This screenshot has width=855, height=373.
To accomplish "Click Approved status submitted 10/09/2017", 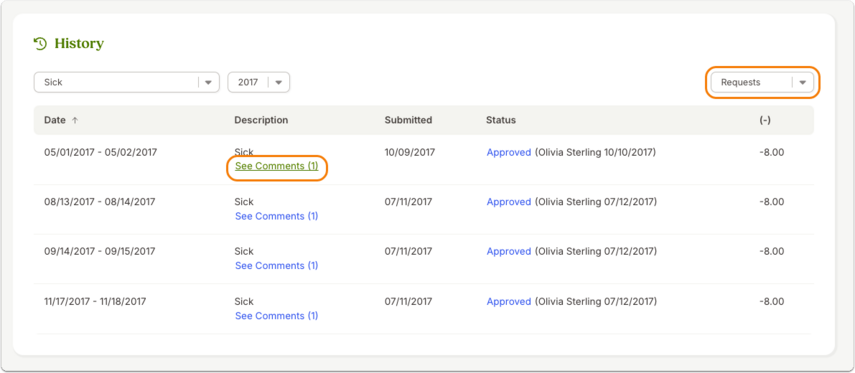I will [x=509, y=153].
